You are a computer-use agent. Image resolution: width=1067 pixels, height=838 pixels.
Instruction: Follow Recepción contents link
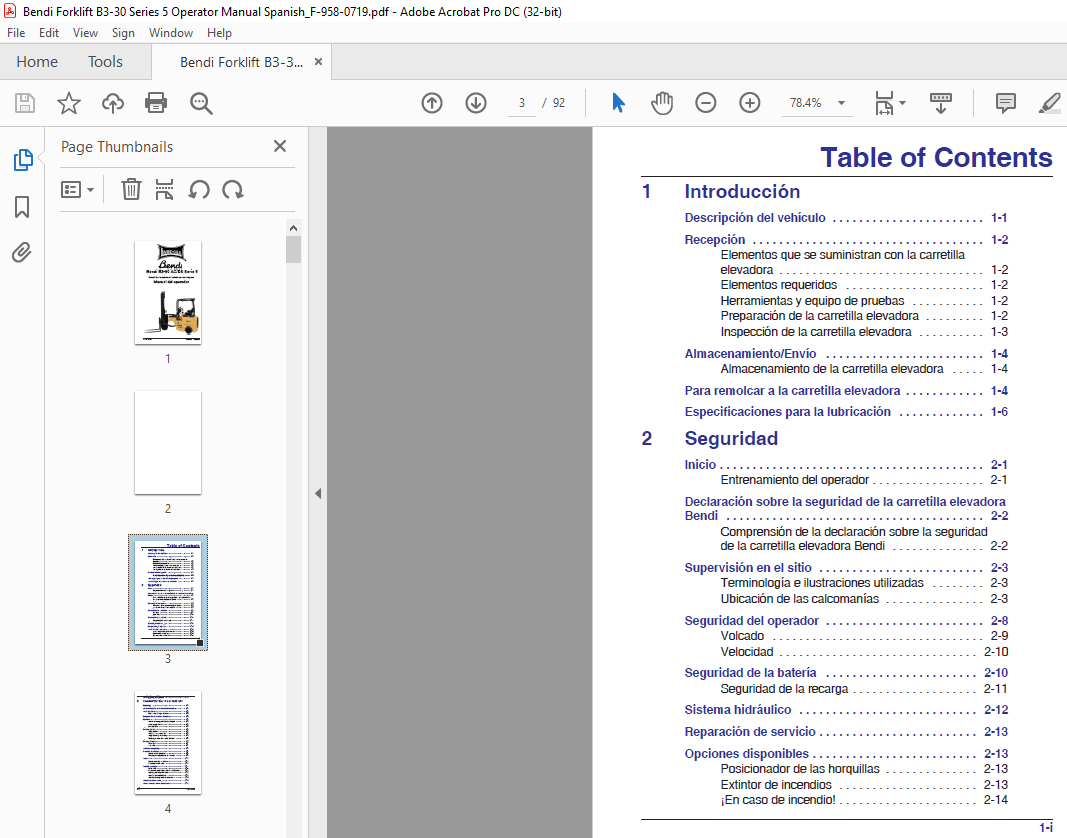point(715,240)
